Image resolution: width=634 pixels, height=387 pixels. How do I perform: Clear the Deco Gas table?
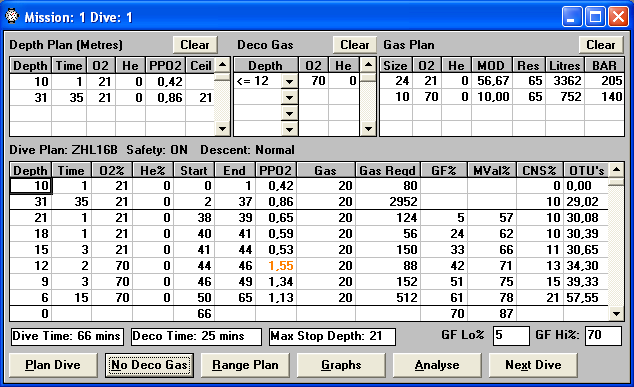pos(355,45)
